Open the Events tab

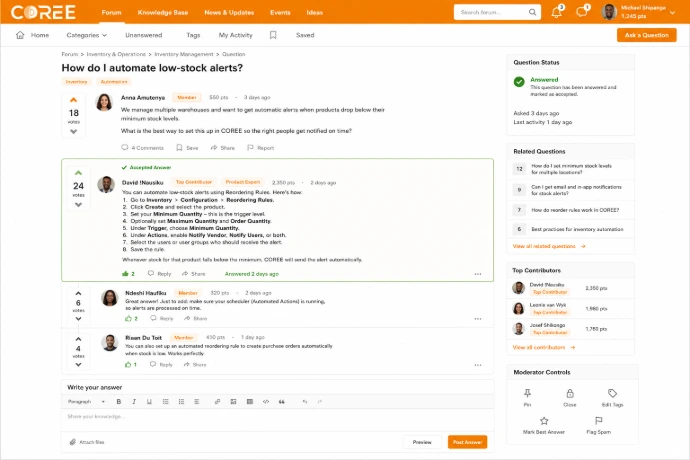pyautogui.click(x=280, y=12)
